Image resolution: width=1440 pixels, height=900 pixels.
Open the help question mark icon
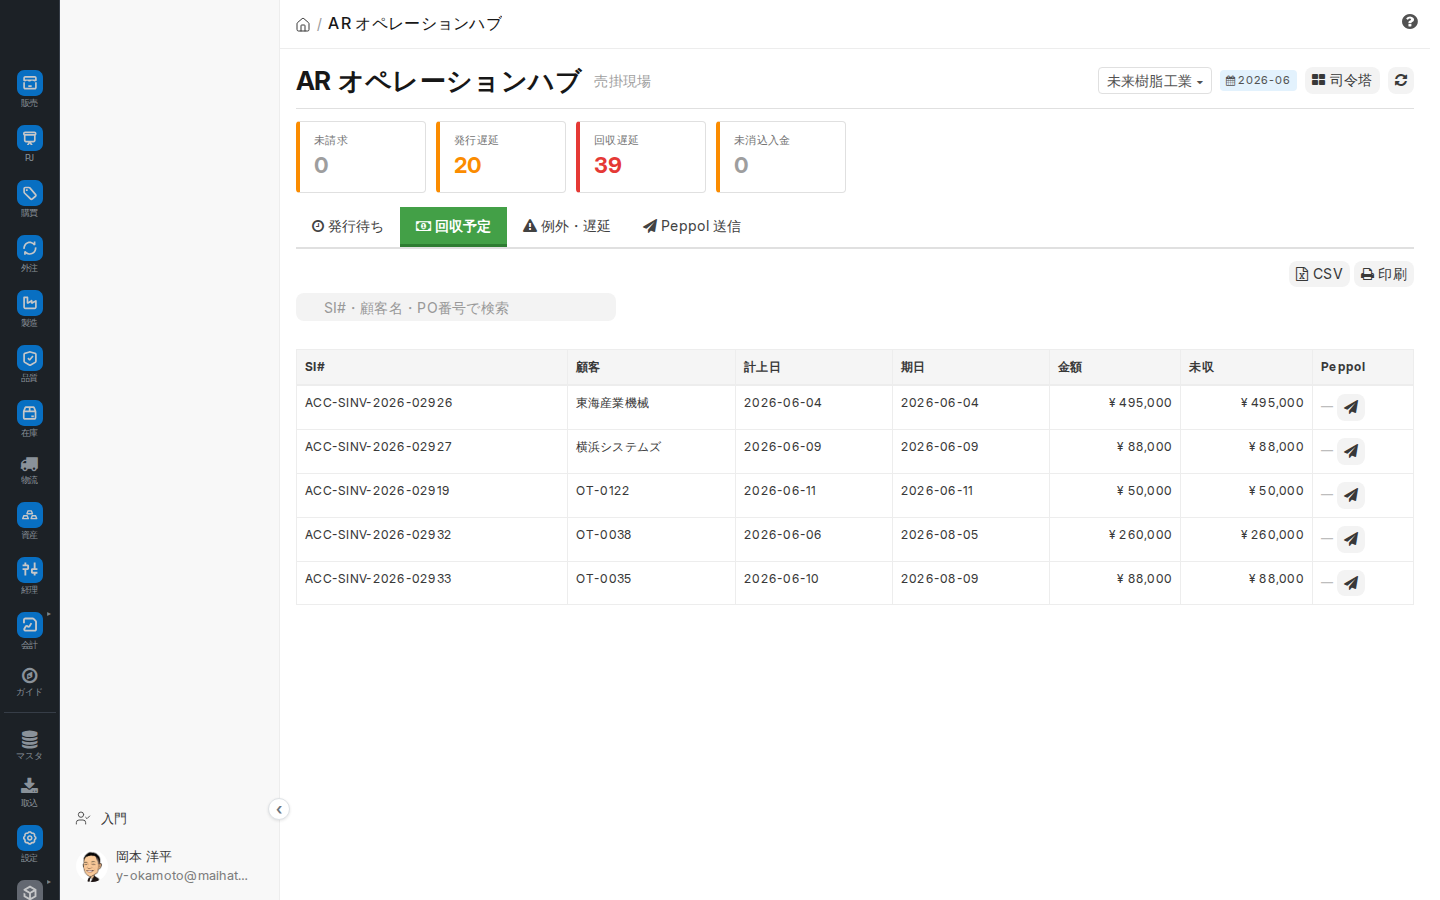point(1410,22)
